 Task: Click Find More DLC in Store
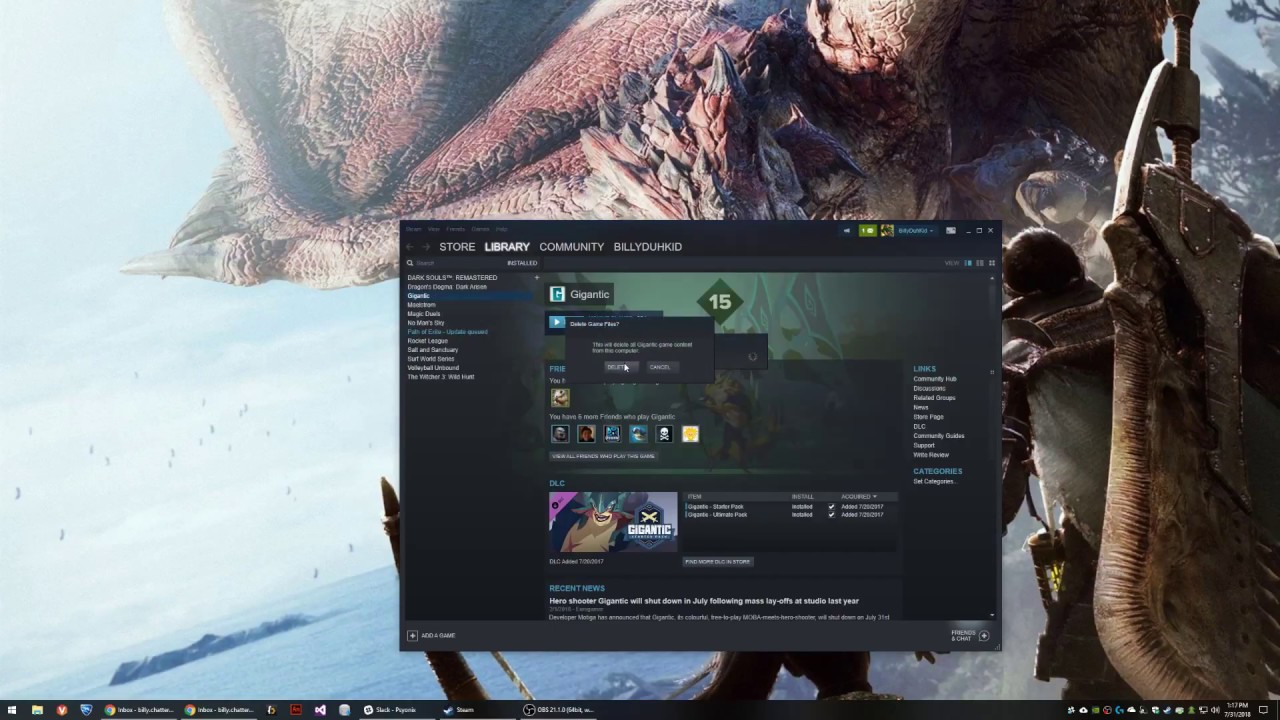[x=718, y=562]
